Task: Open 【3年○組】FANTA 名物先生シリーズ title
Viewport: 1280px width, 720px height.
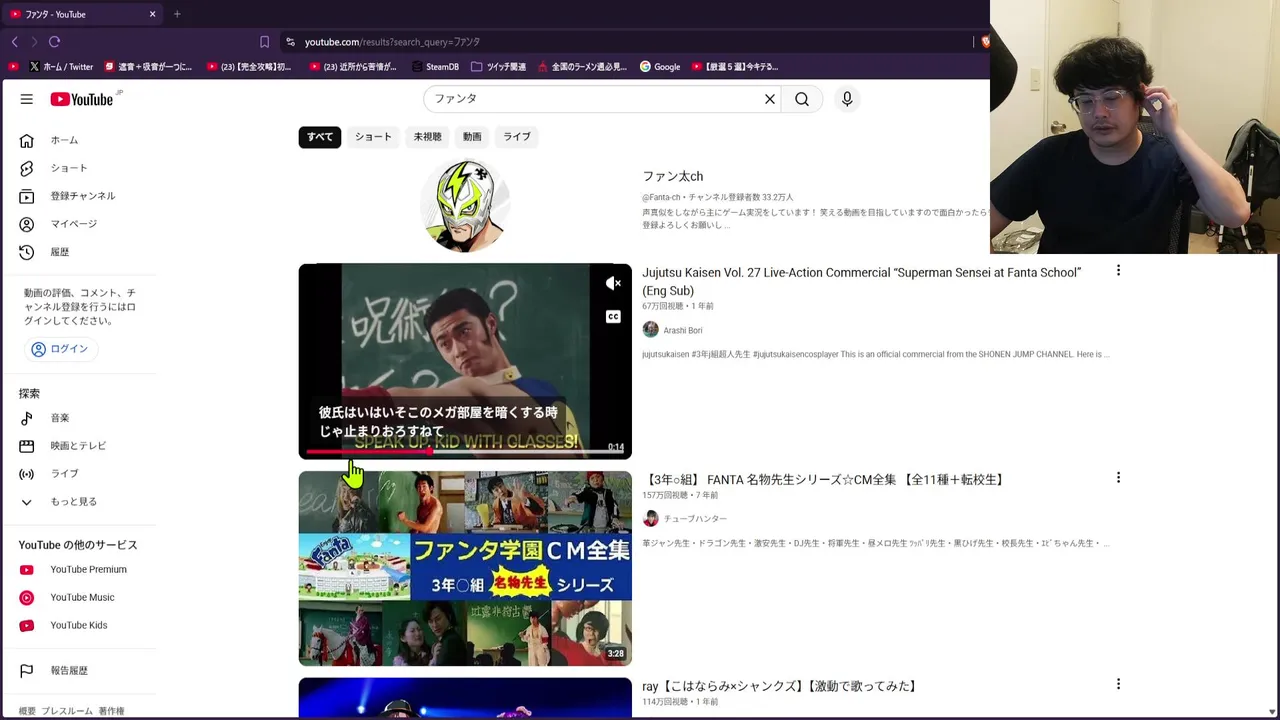Action: [x=824, y=480]
